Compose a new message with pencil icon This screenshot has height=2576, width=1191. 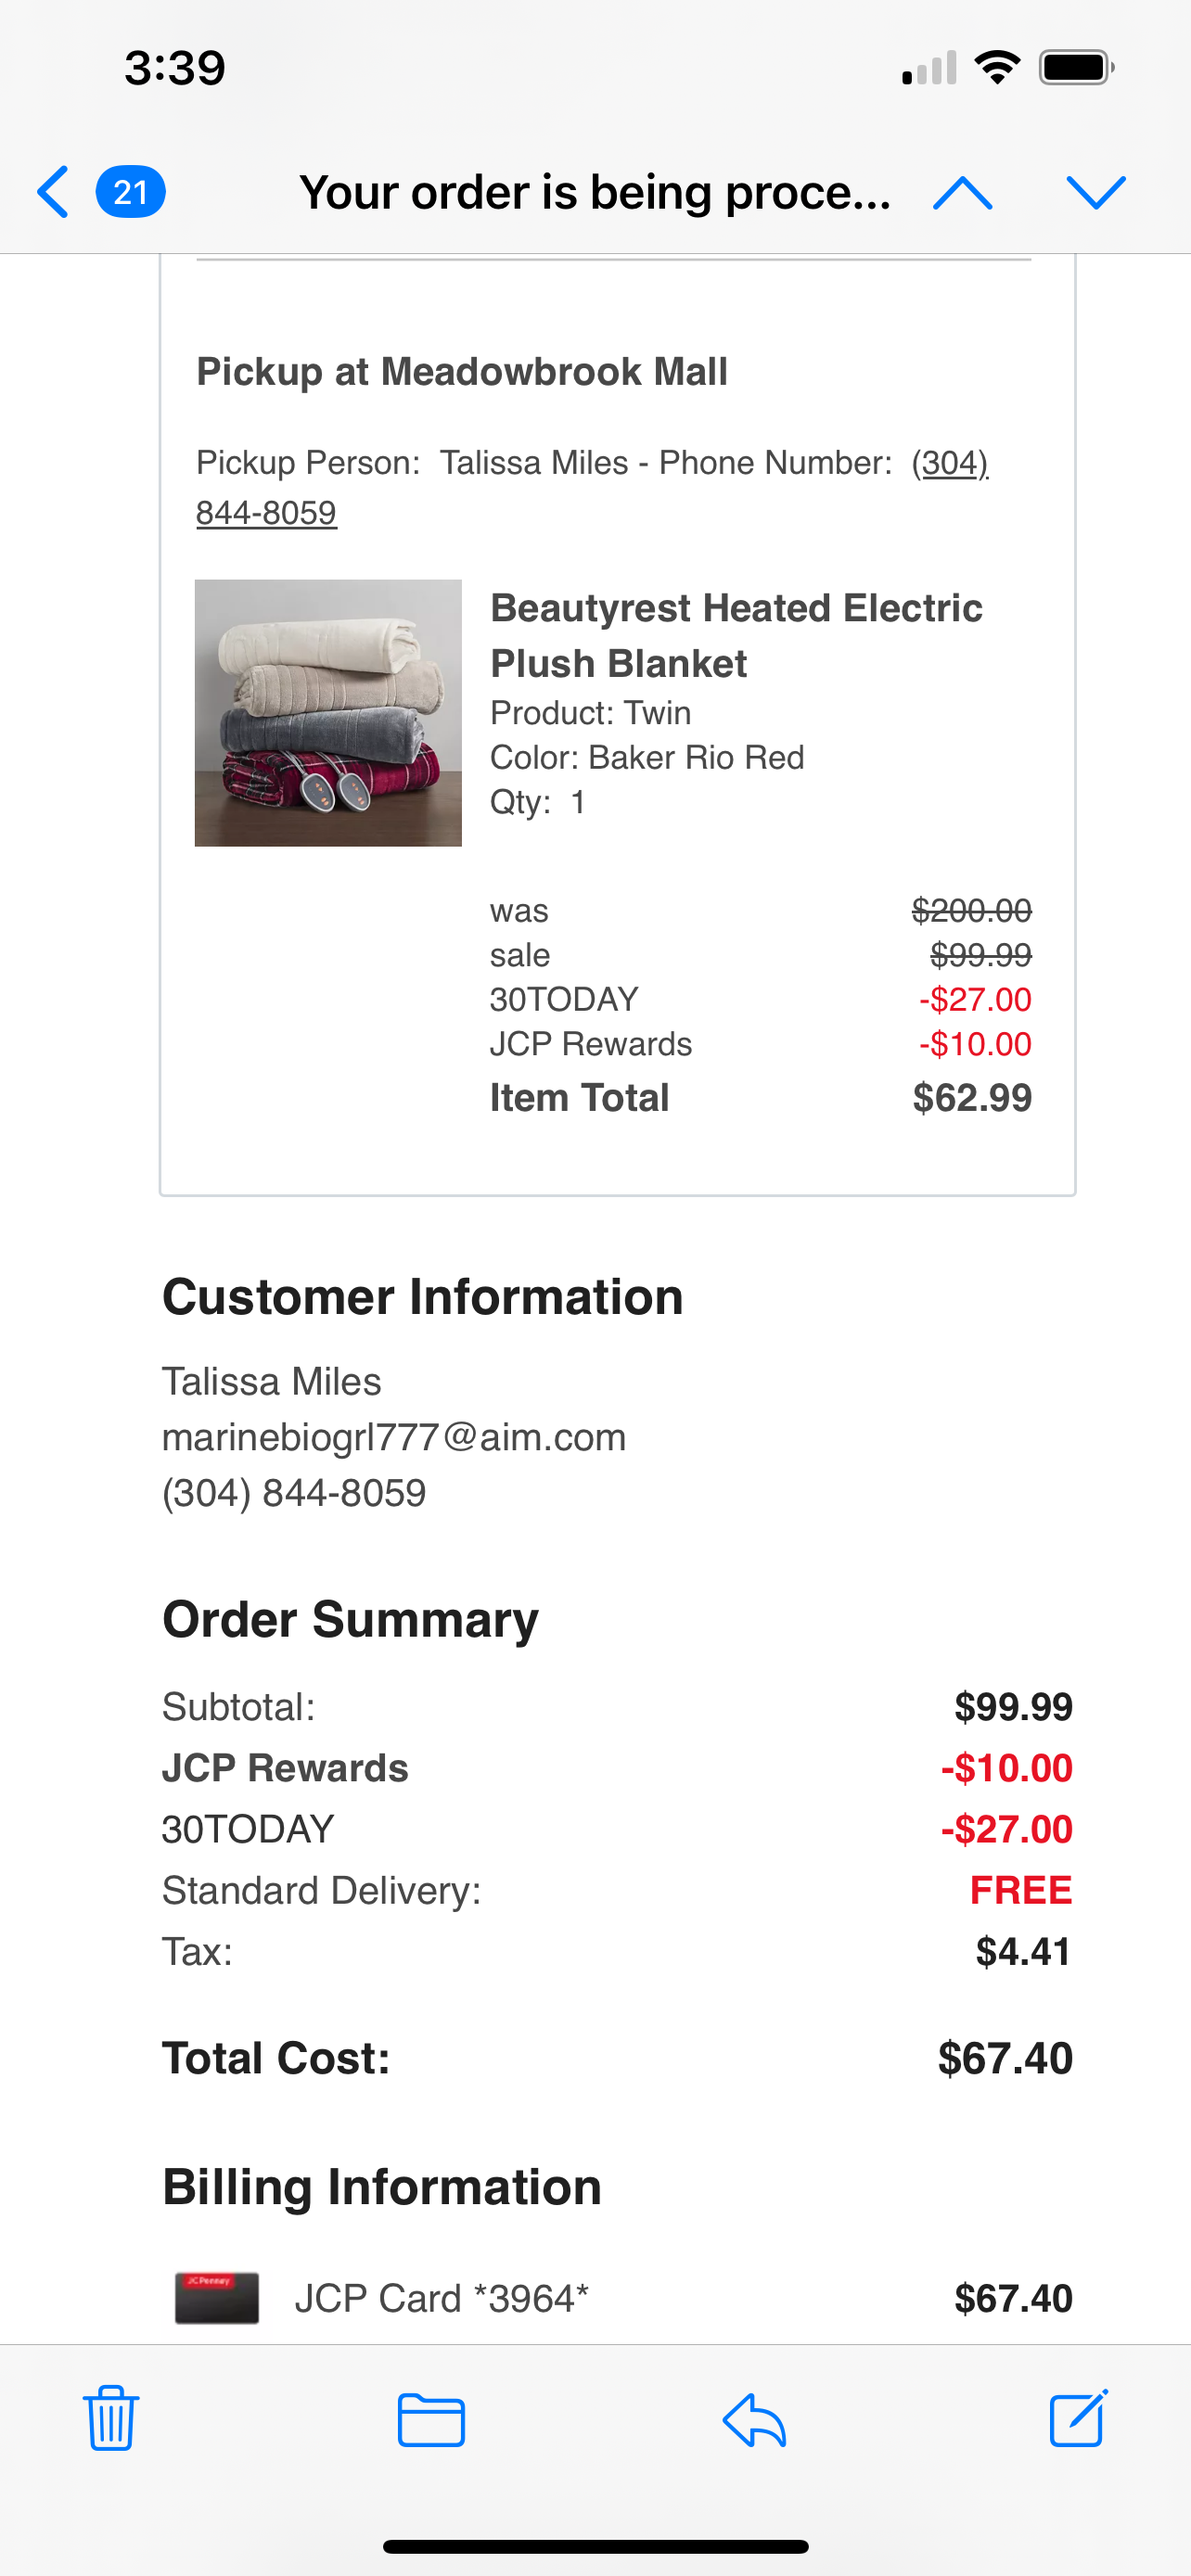(1079, 2418)
